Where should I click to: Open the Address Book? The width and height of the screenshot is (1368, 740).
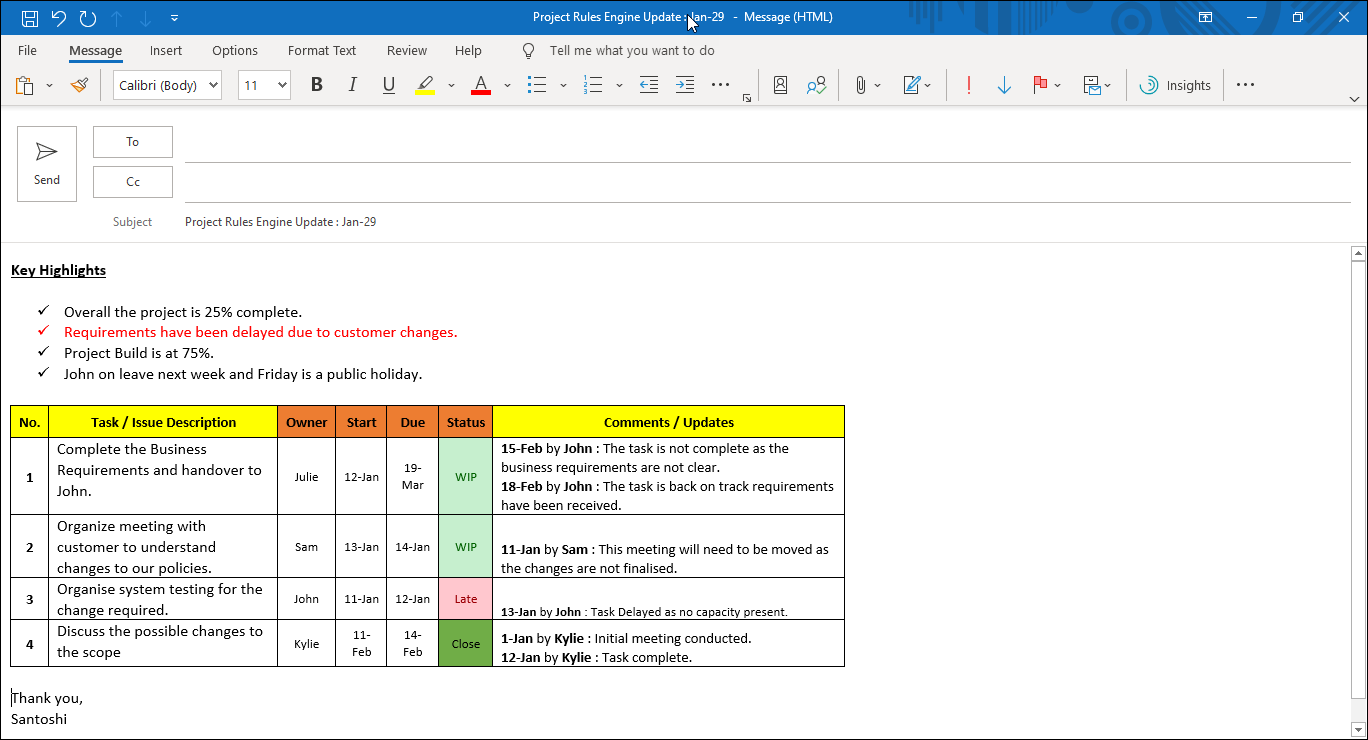pos(780,85)
